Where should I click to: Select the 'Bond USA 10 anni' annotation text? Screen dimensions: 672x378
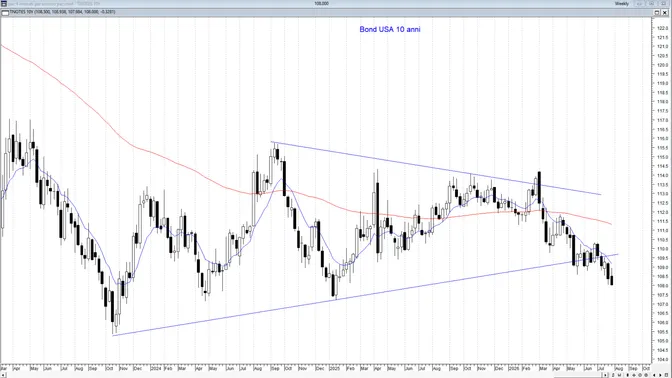(x=390, y=29)
